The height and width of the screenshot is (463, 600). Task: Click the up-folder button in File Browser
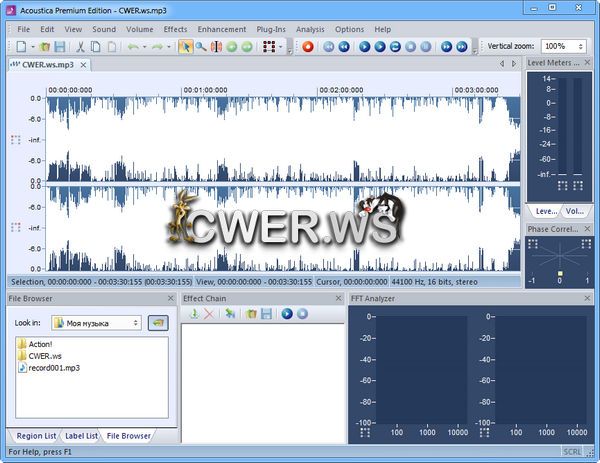click(157, 322)
